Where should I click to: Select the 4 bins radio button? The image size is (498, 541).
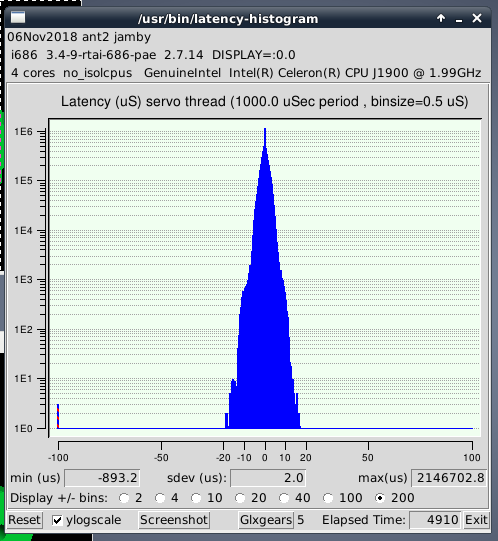[160, 498]
